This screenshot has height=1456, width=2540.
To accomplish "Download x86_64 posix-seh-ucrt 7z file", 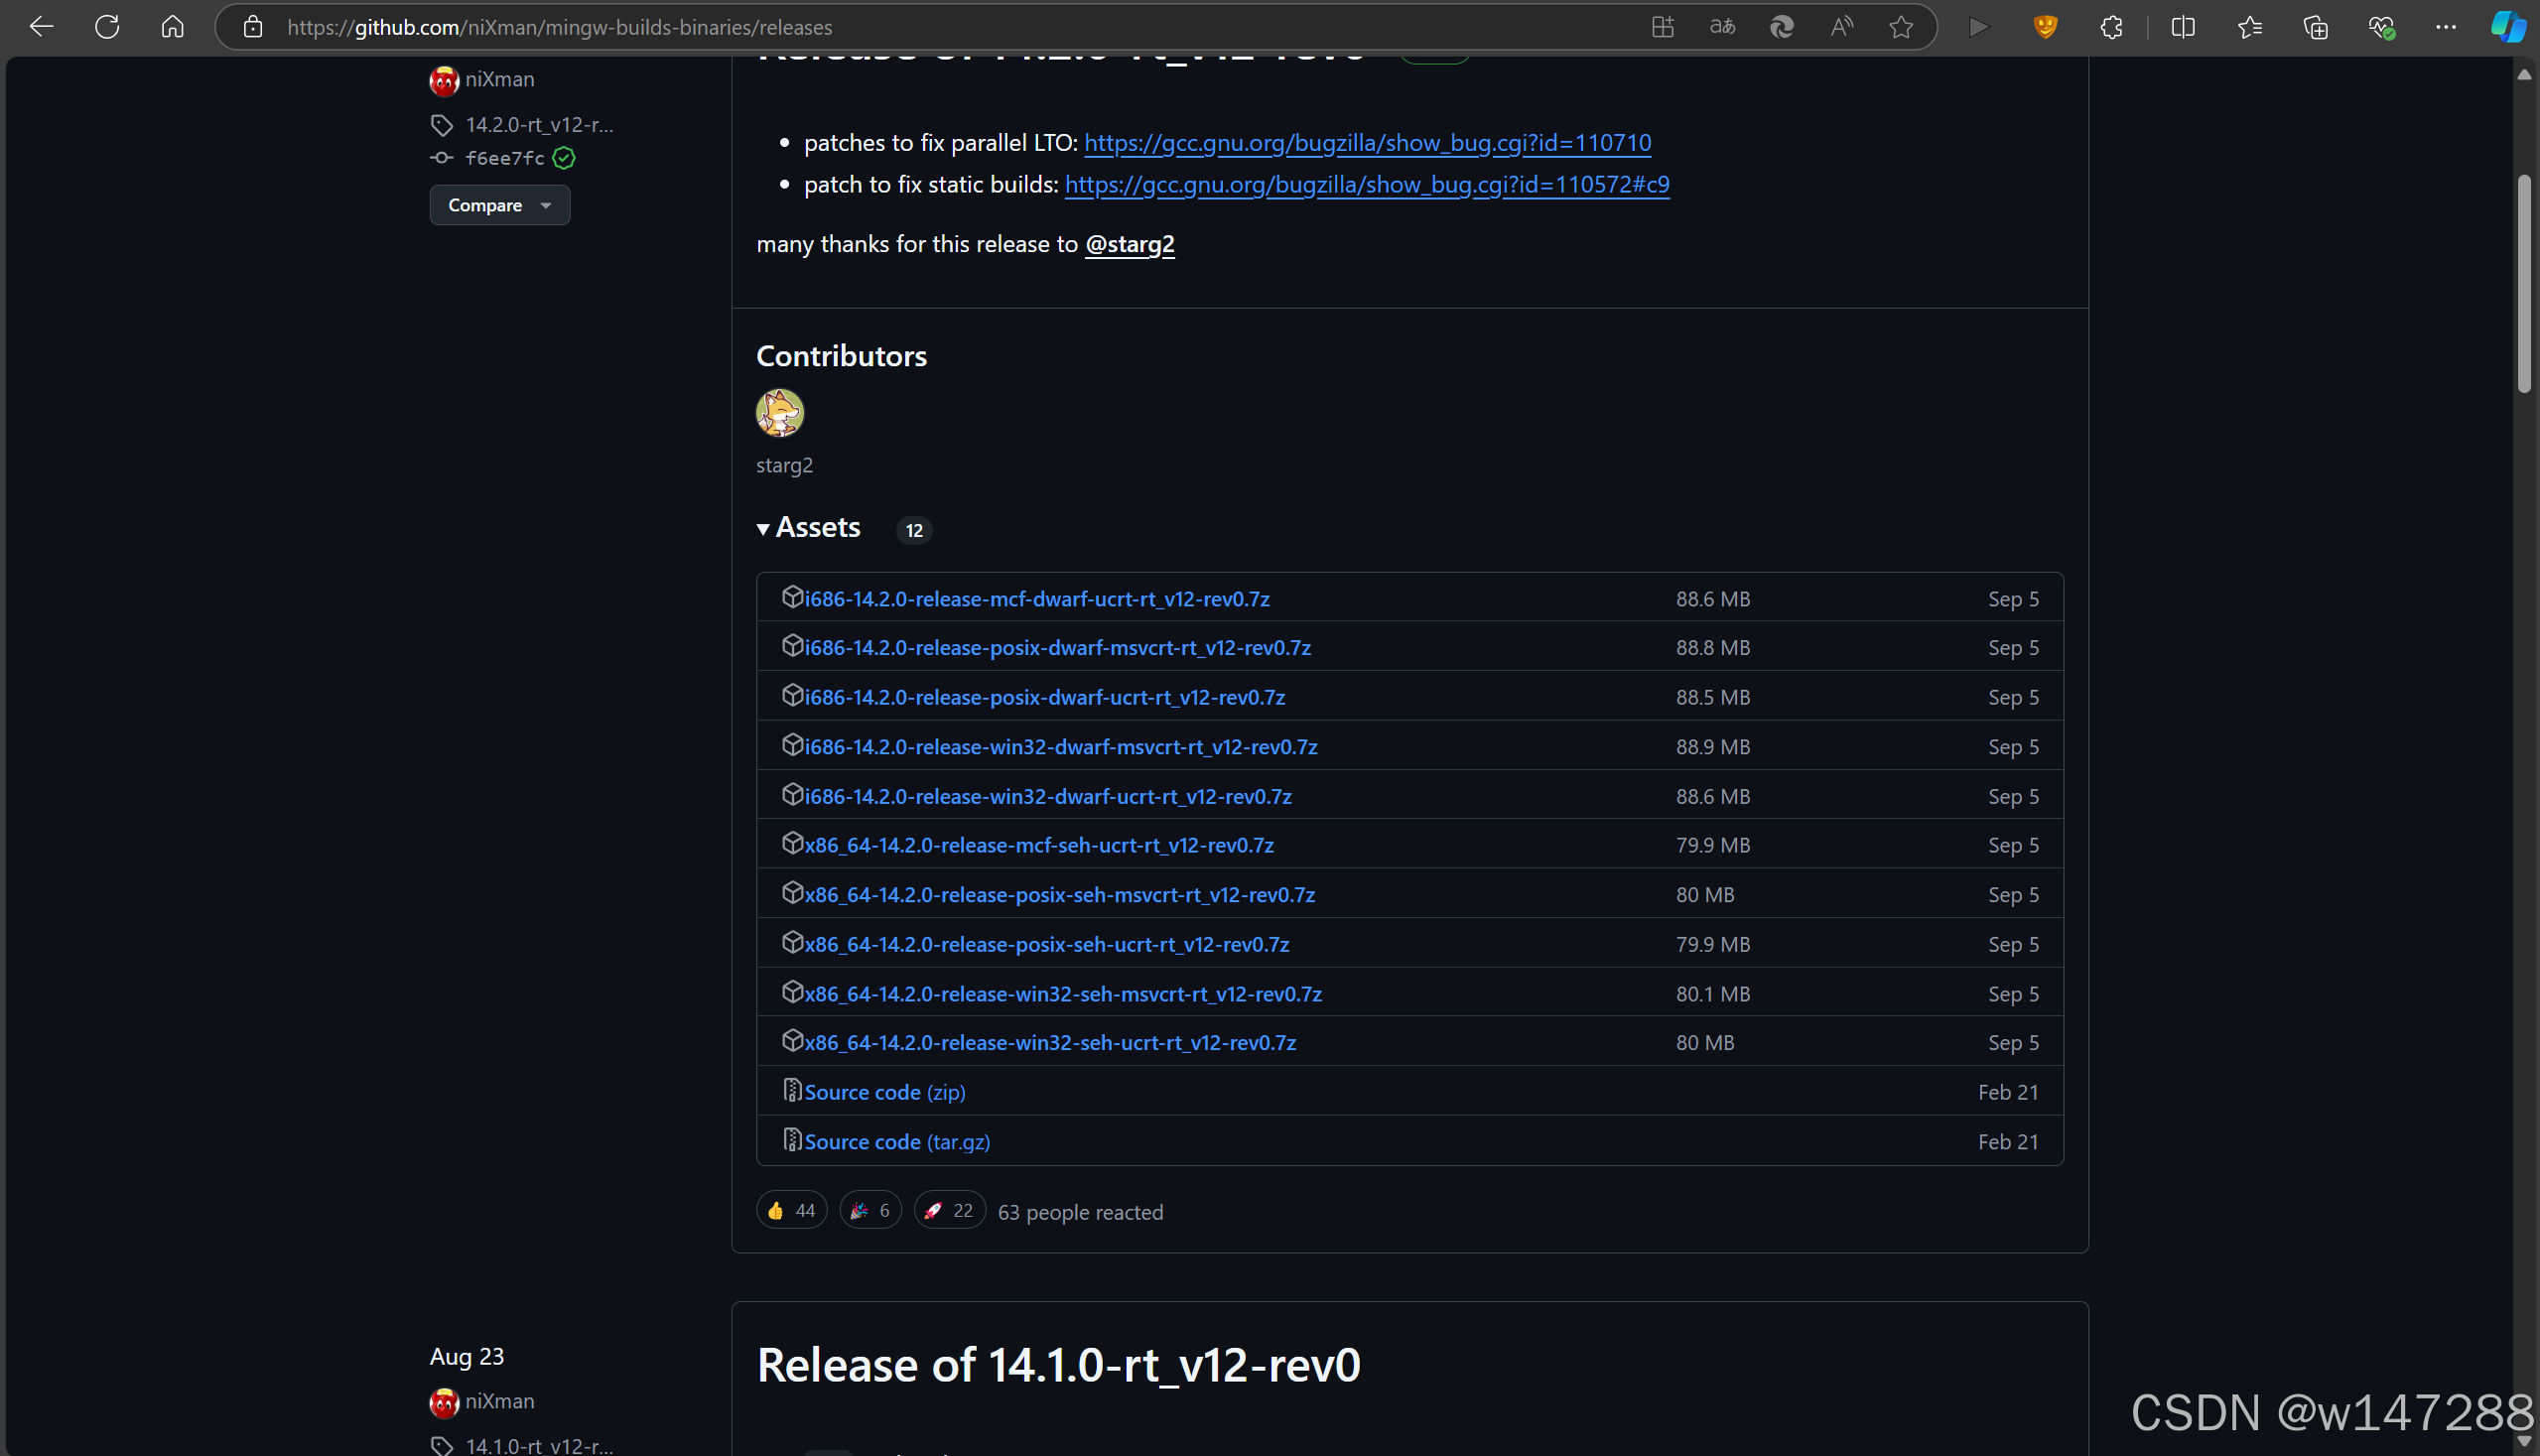I will click(x=1046, y=944).
